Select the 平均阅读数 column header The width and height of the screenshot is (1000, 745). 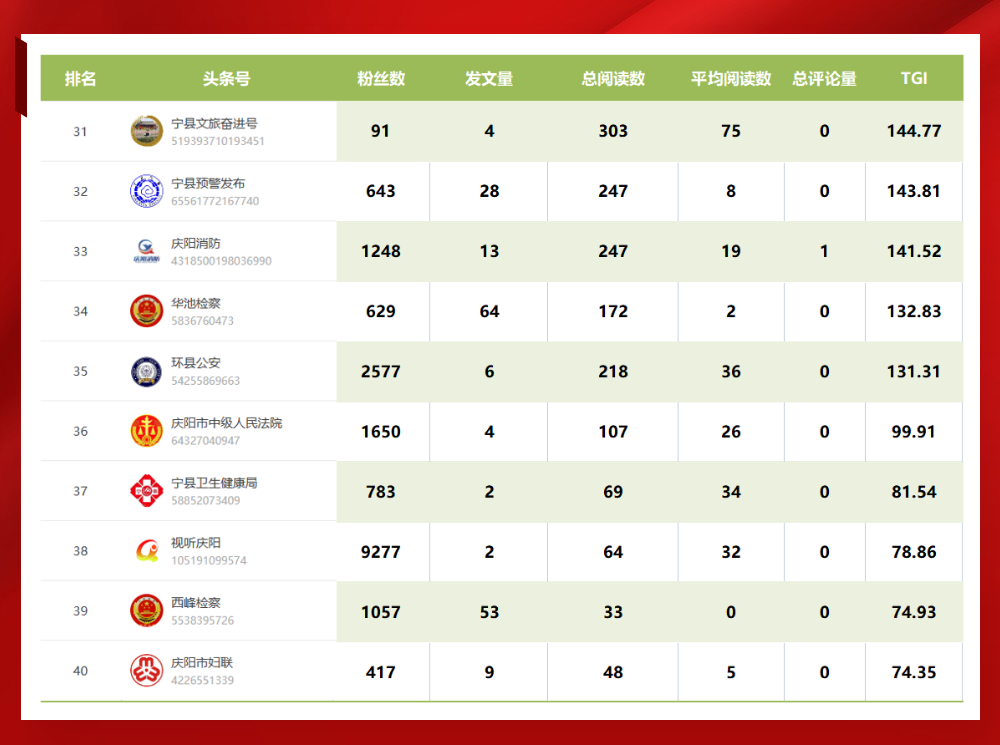point(731,79)
